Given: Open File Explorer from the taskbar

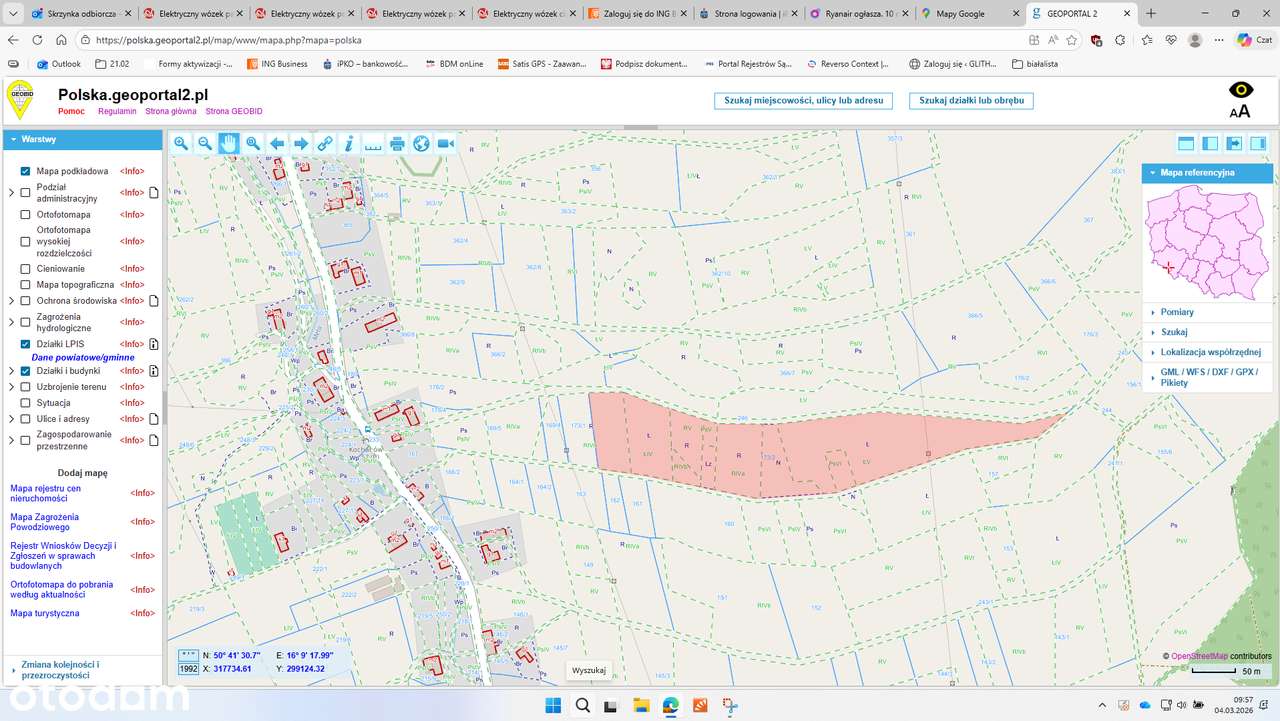Looking at the screenshot, I should (641, 705).
